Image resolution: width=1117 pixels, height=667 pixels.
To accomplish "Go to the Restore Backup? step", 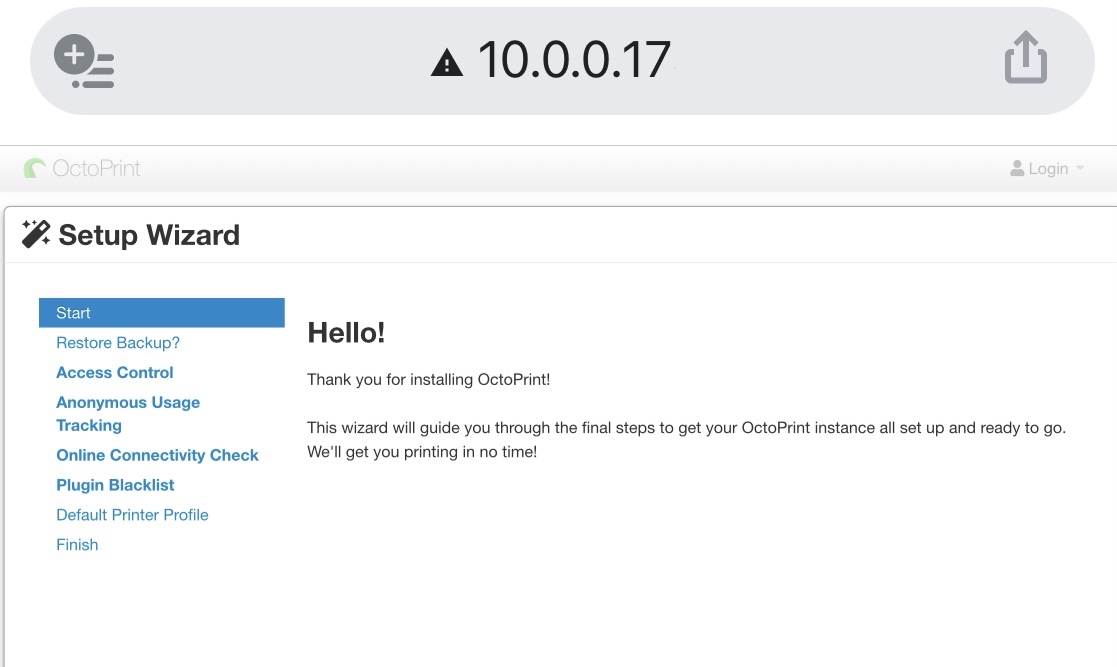I will click(x=118, y=343).
